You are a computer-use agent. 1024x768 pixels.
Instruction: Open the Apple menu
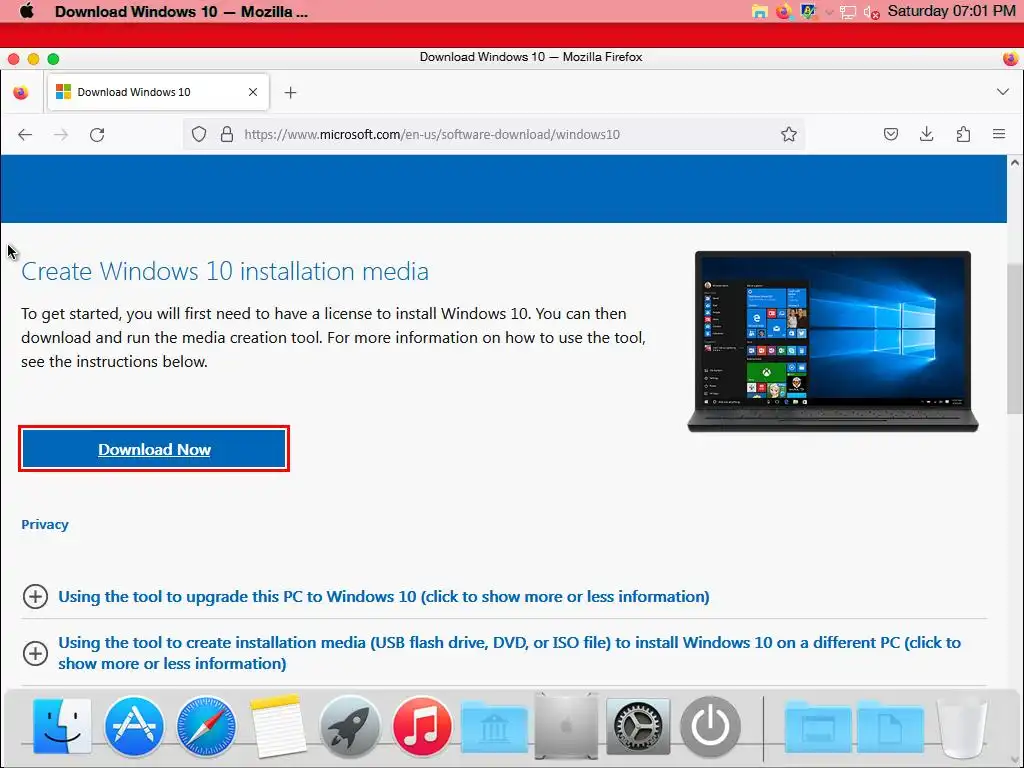click(x=26, y=11)
